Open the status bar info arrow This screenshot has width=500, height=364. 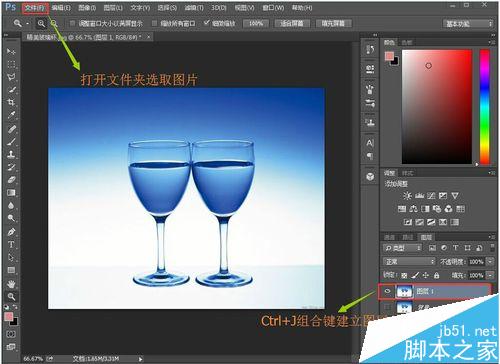pos(140,359)
